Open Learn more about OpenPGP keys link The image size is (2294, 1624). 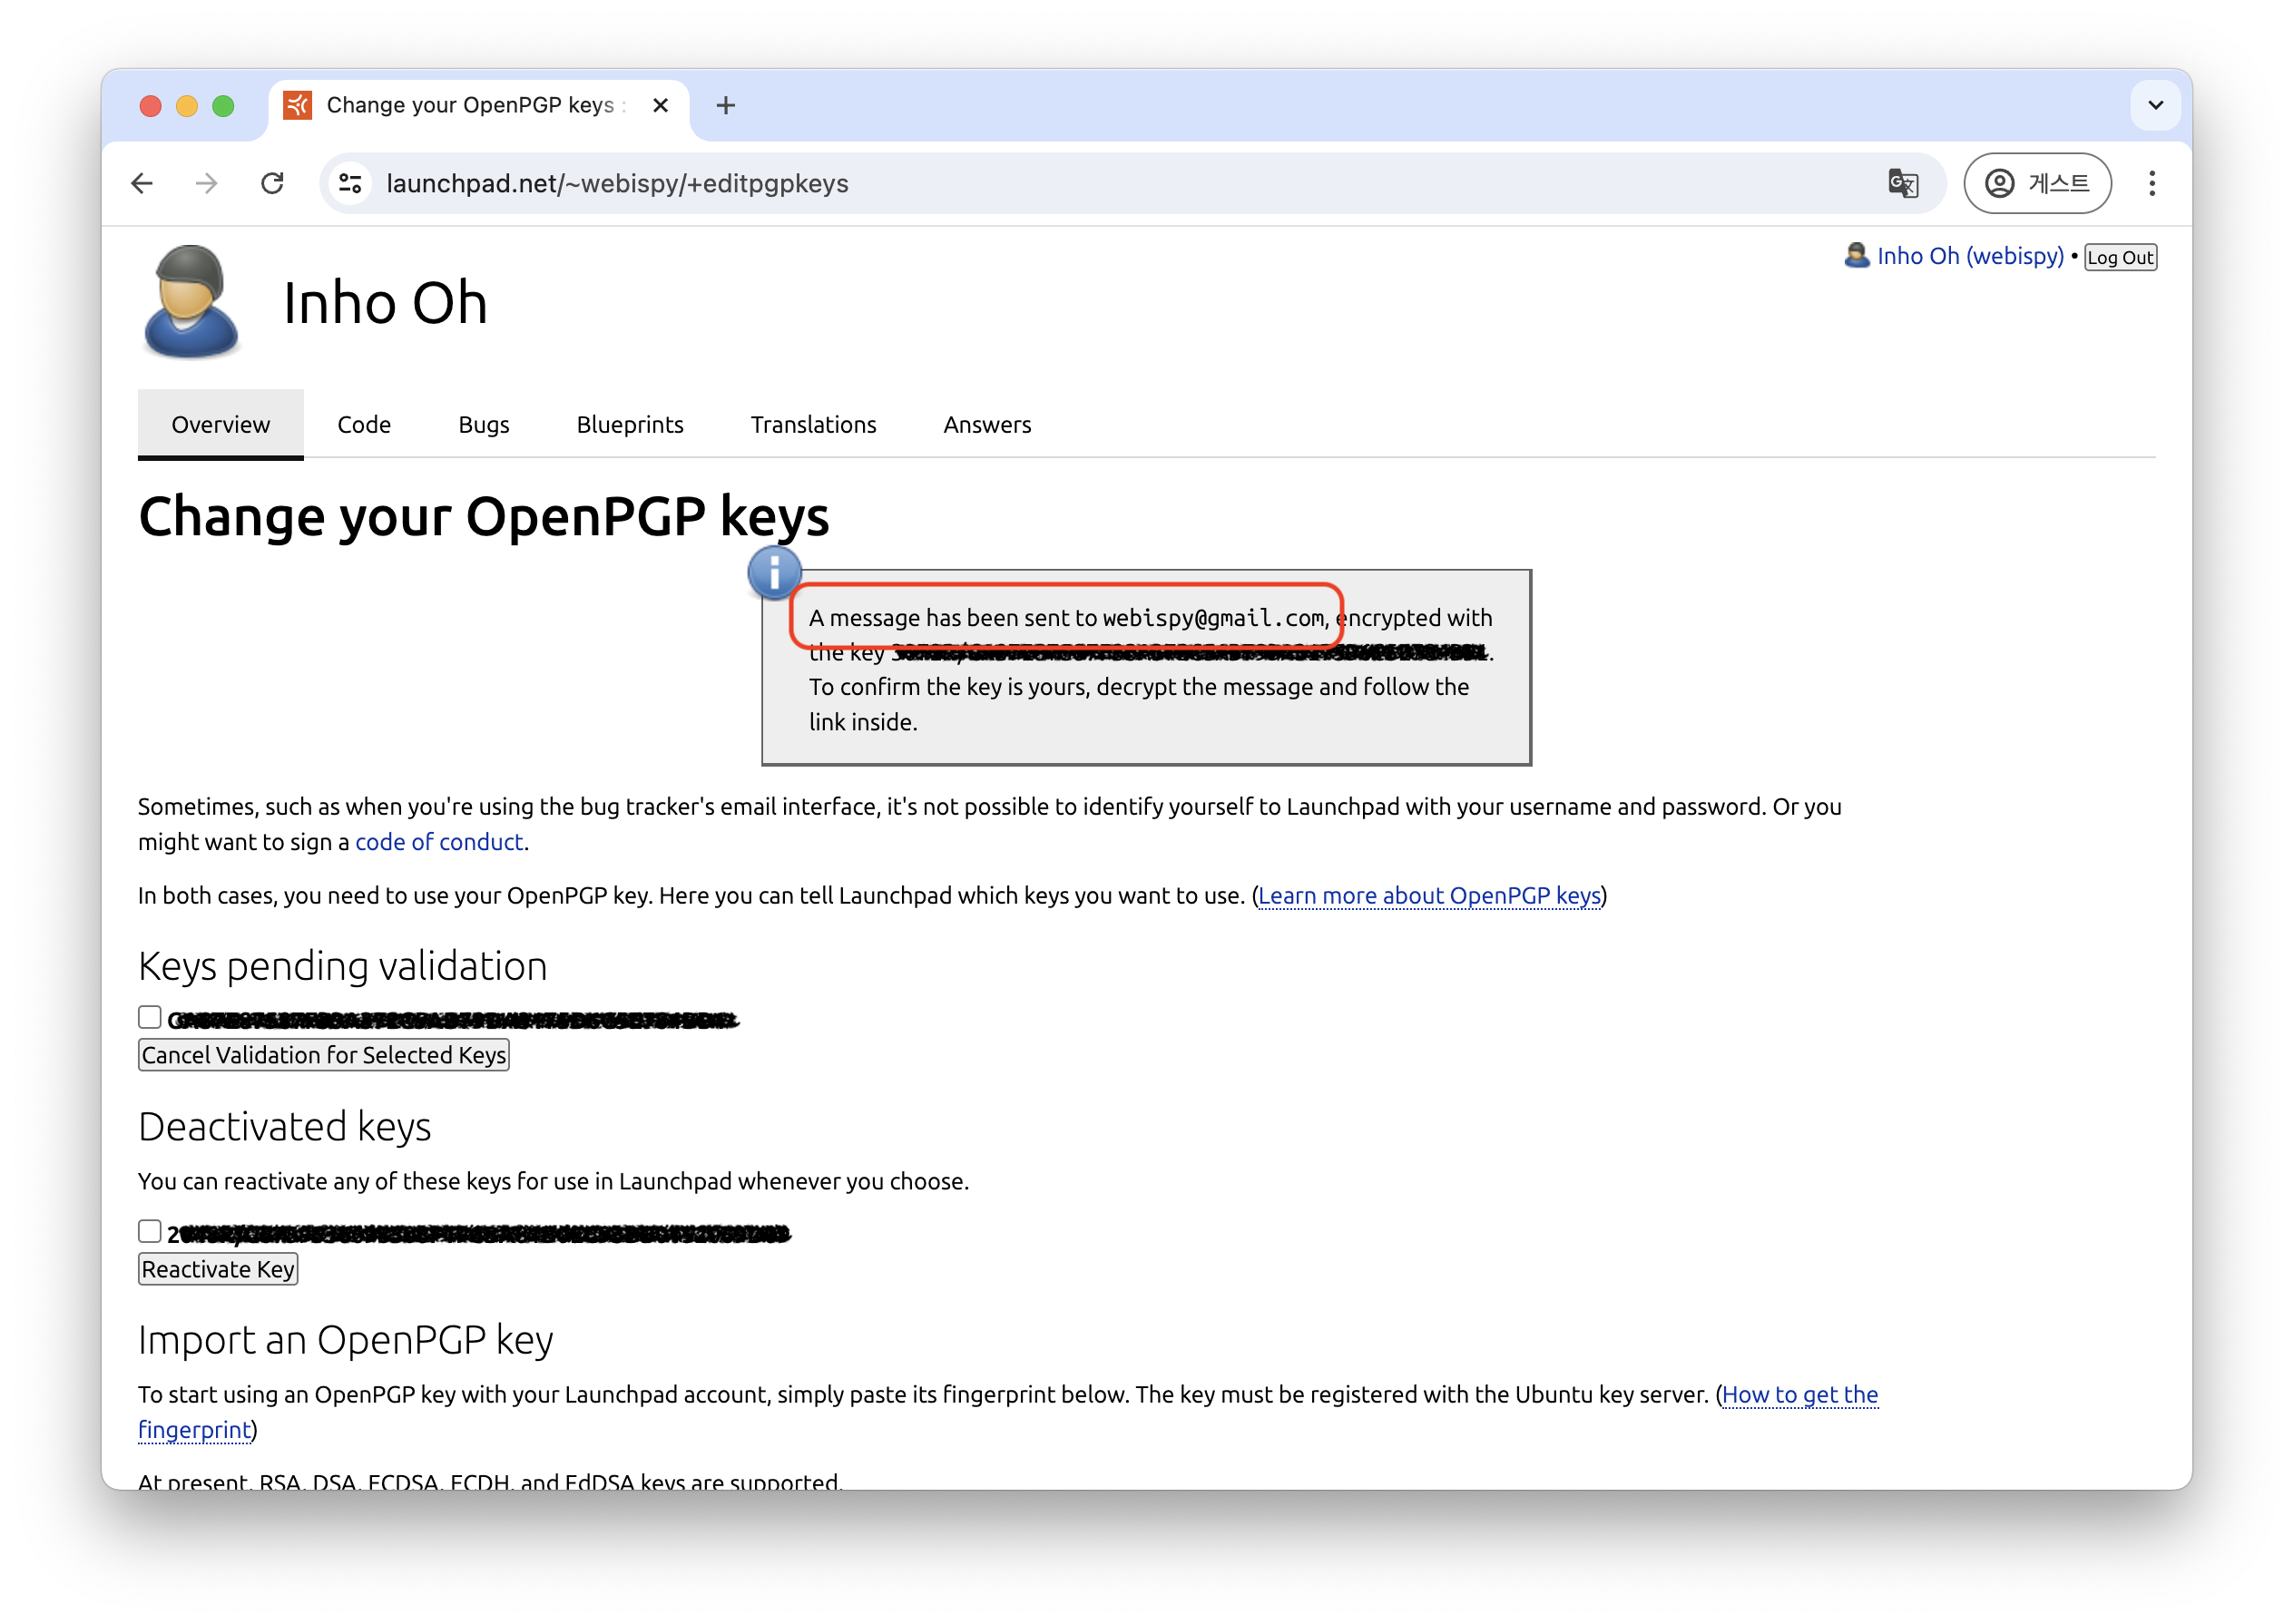coord(1428,895)
